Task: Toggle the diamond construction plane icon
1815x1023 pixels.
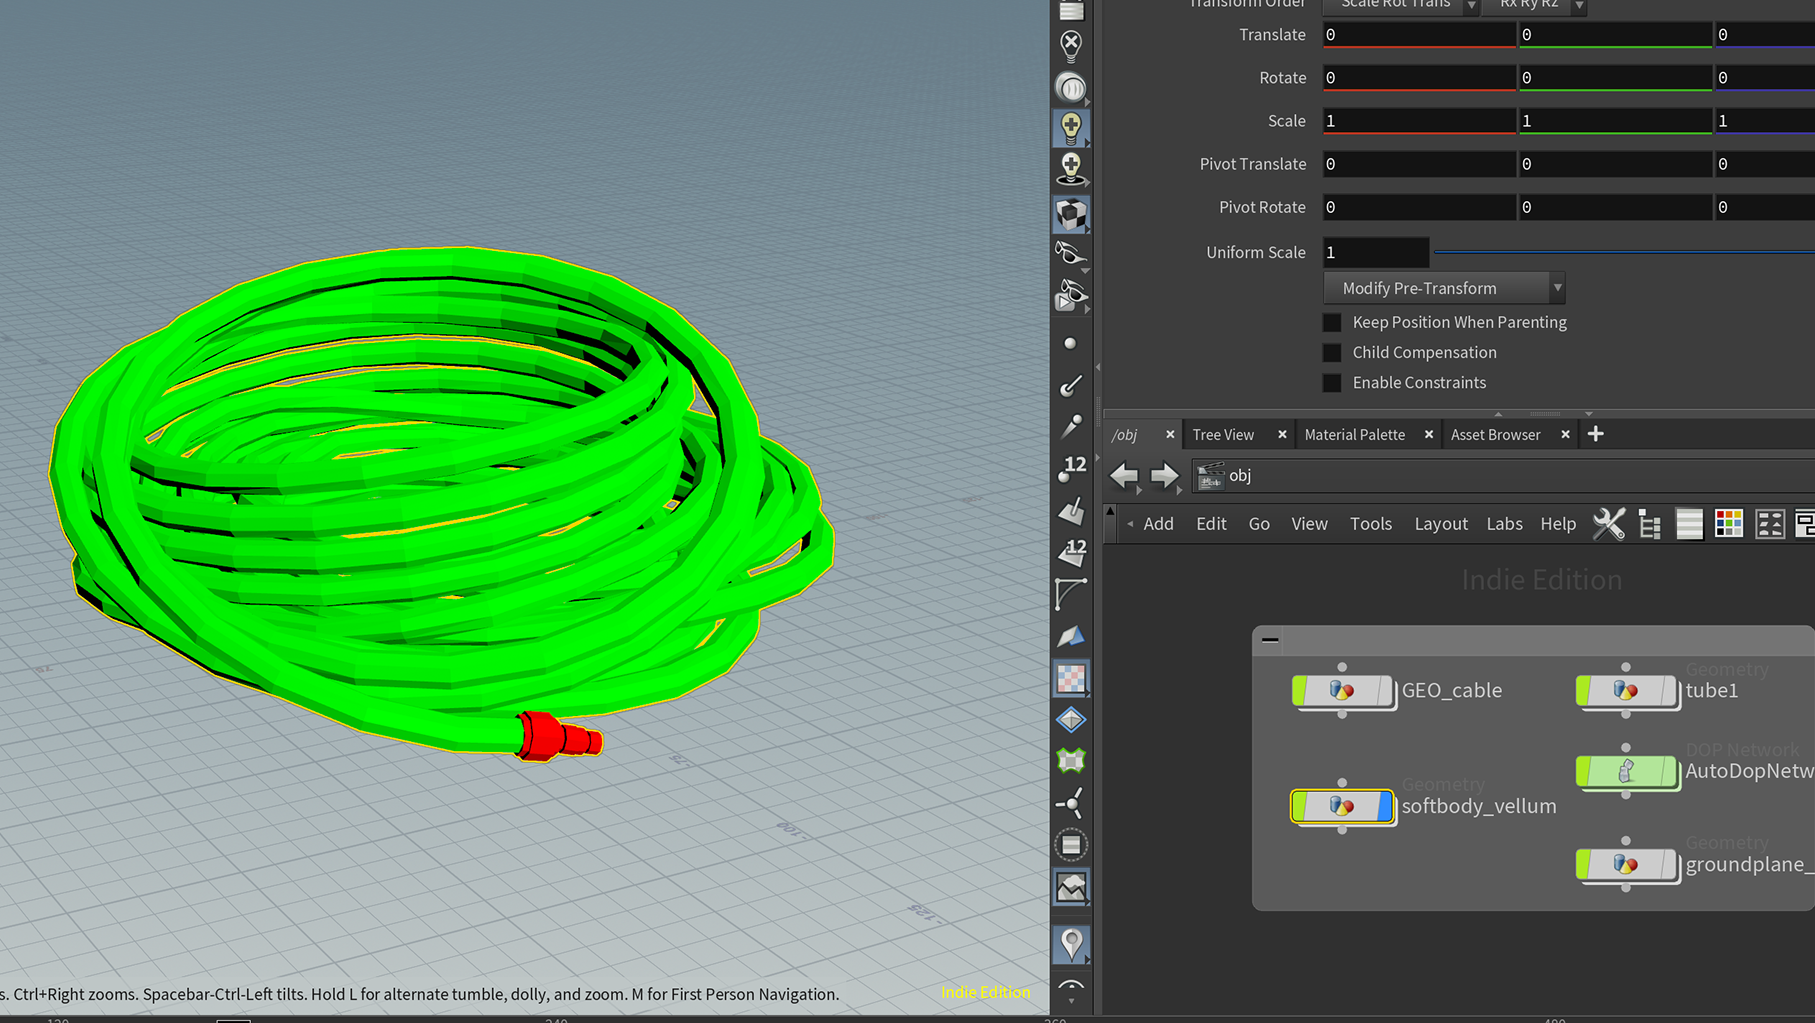Action: coord(1071,720)
